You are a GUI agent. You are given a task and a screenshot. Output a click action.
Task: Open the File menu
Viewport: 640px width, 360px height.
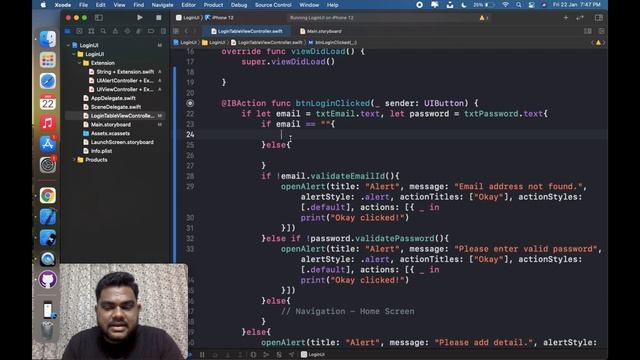click(x=83, y=5)
